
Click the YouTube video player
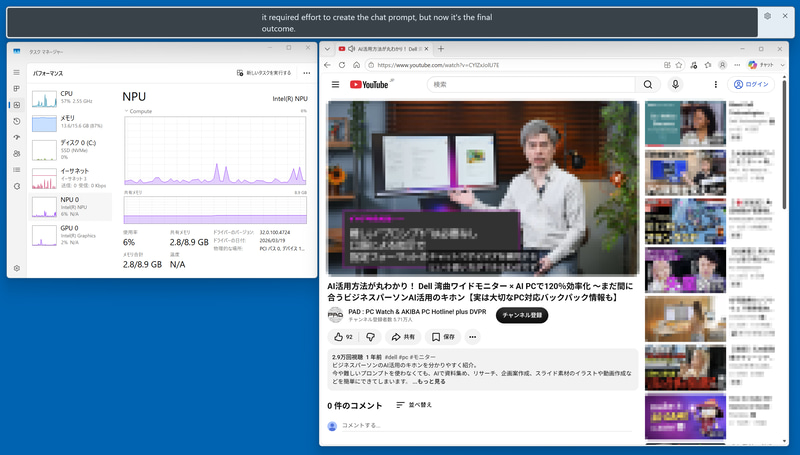point(483,188)
